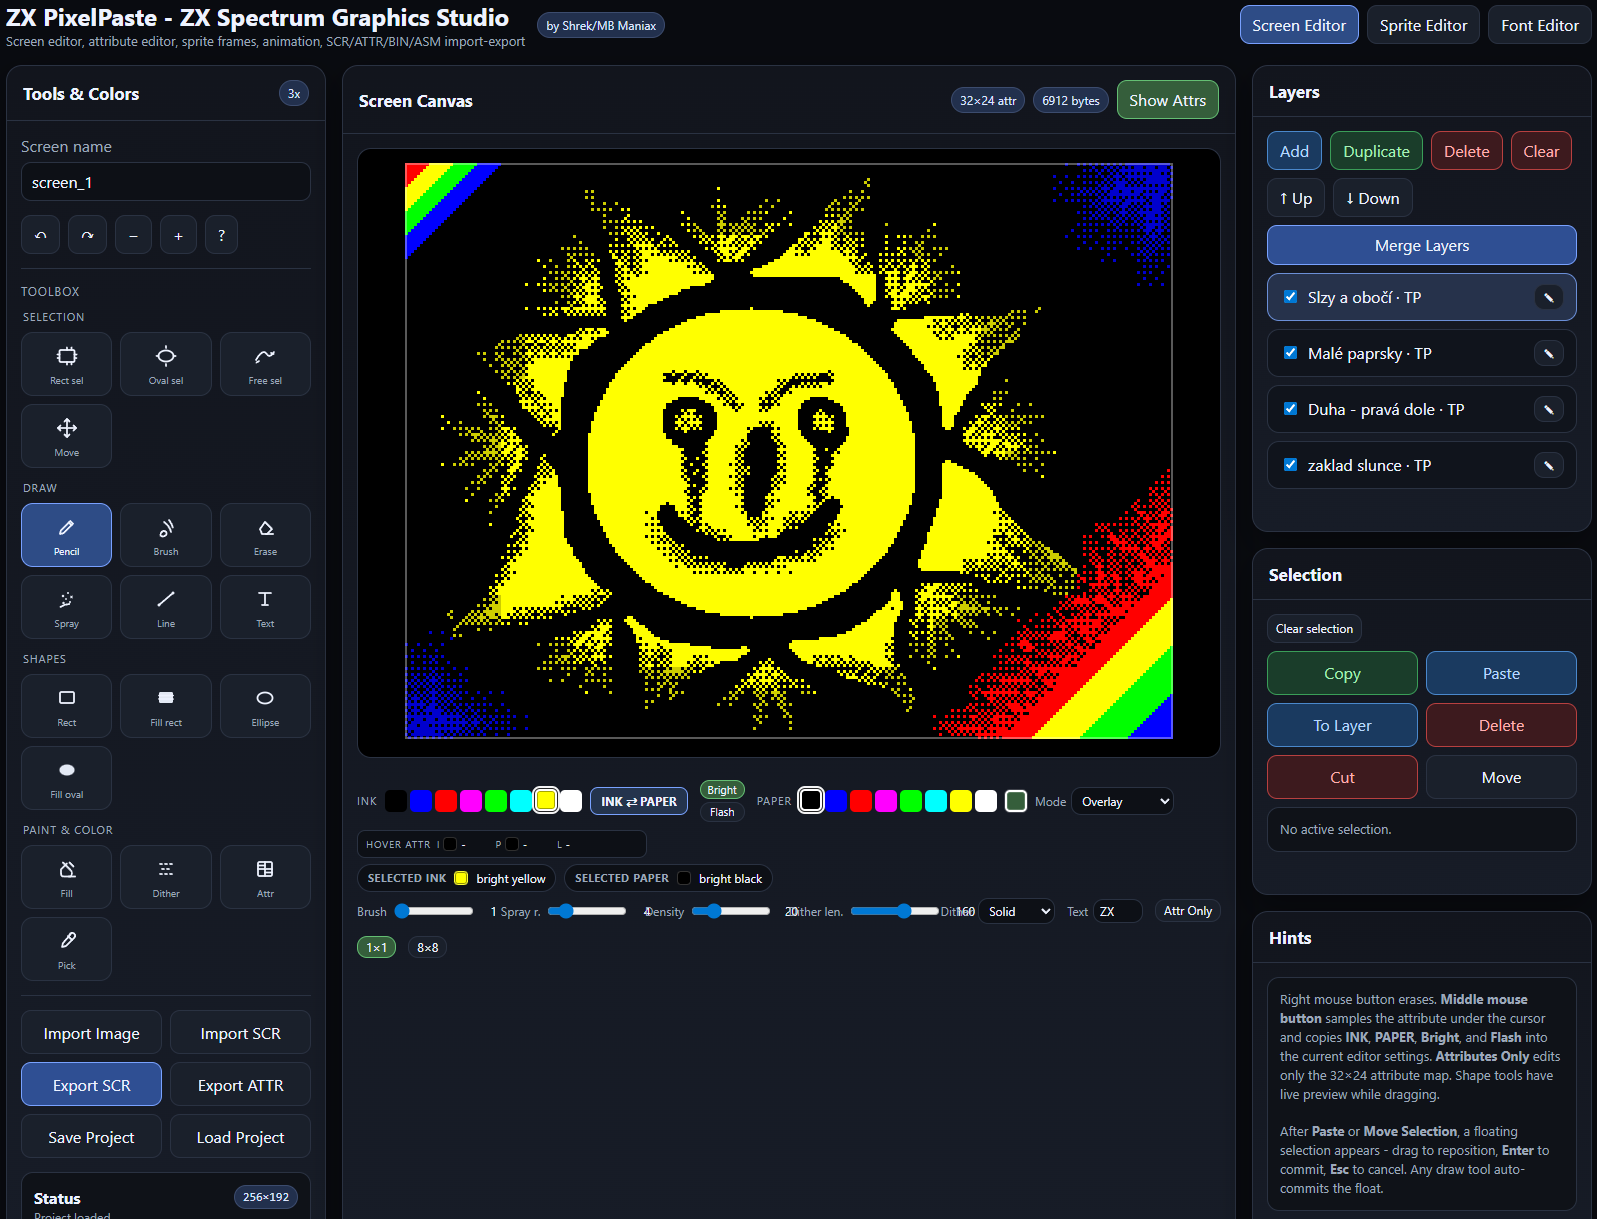Choose the Move tool in toolbox

tap(66, 436)
